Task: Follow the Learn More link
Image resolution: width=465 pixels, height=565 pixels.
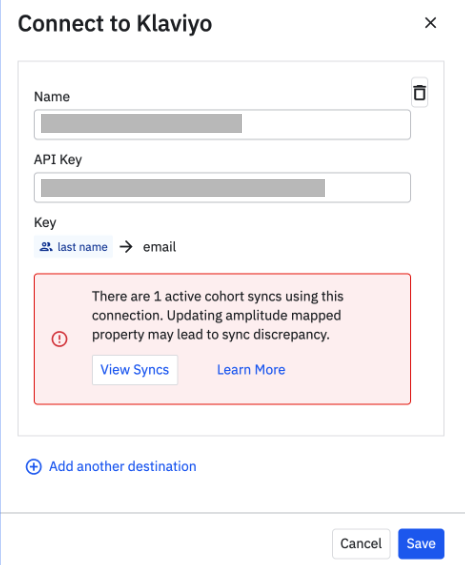Action: click(x=251, y=370)
